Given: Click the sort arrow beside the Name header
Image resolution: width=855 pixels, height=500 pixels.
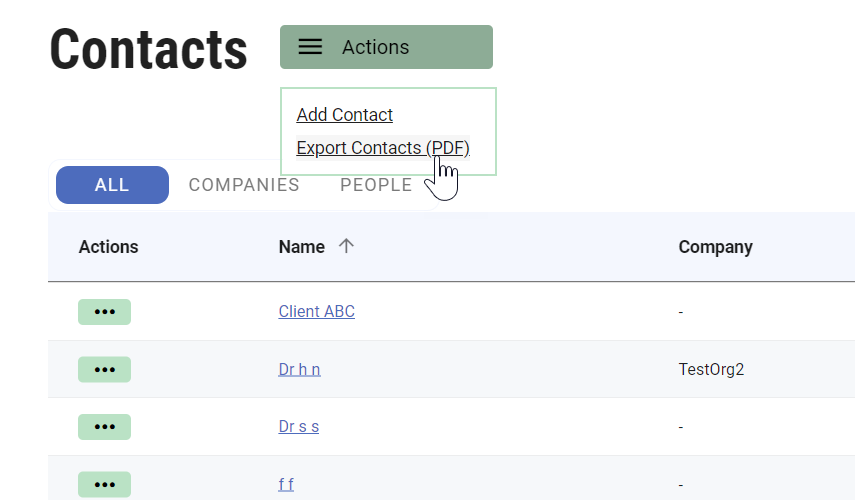Looking at the screenshot, I should click(346, 246).
